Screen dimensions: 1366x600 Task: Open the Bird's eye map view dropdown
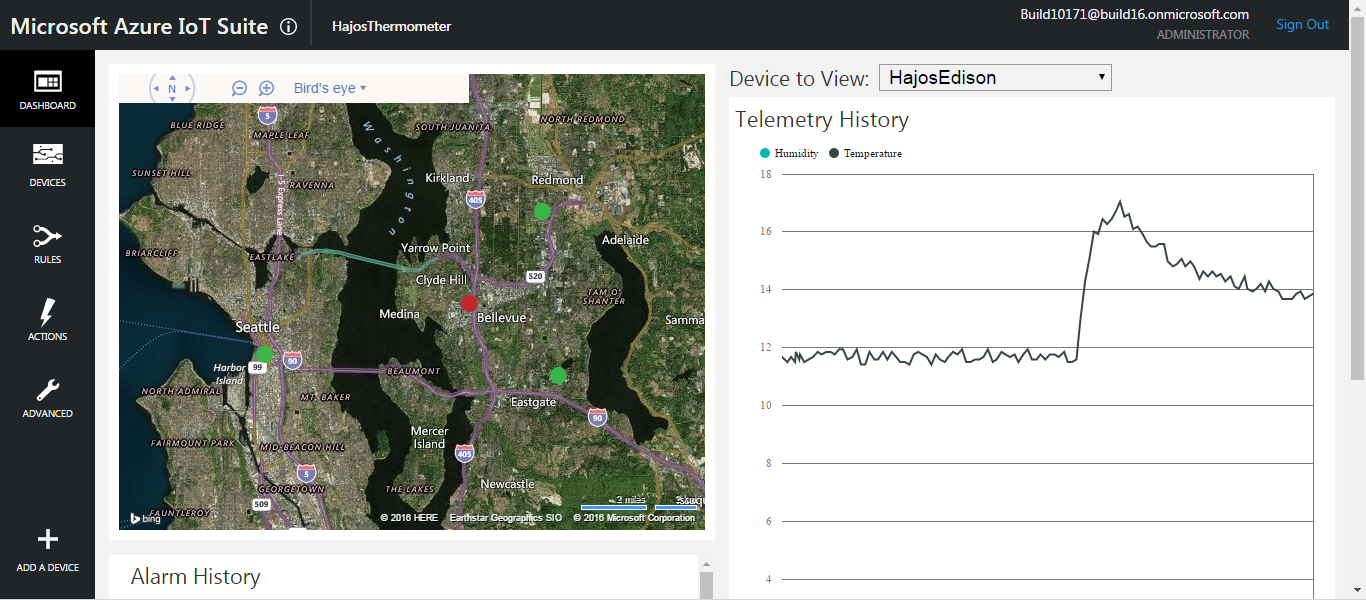tap(330, 88)
